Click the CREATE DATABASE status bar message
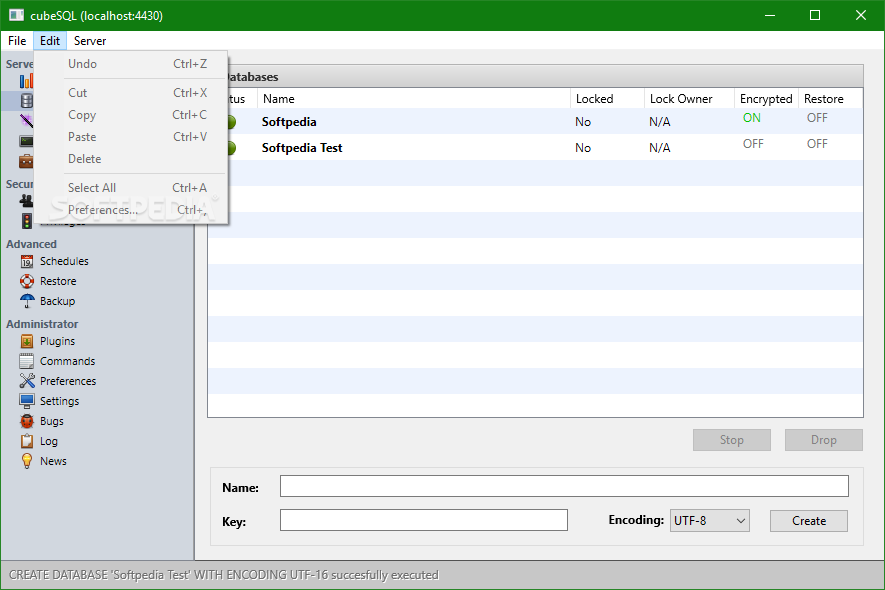This screenshot has width=885, height=590. coord(224,575)
